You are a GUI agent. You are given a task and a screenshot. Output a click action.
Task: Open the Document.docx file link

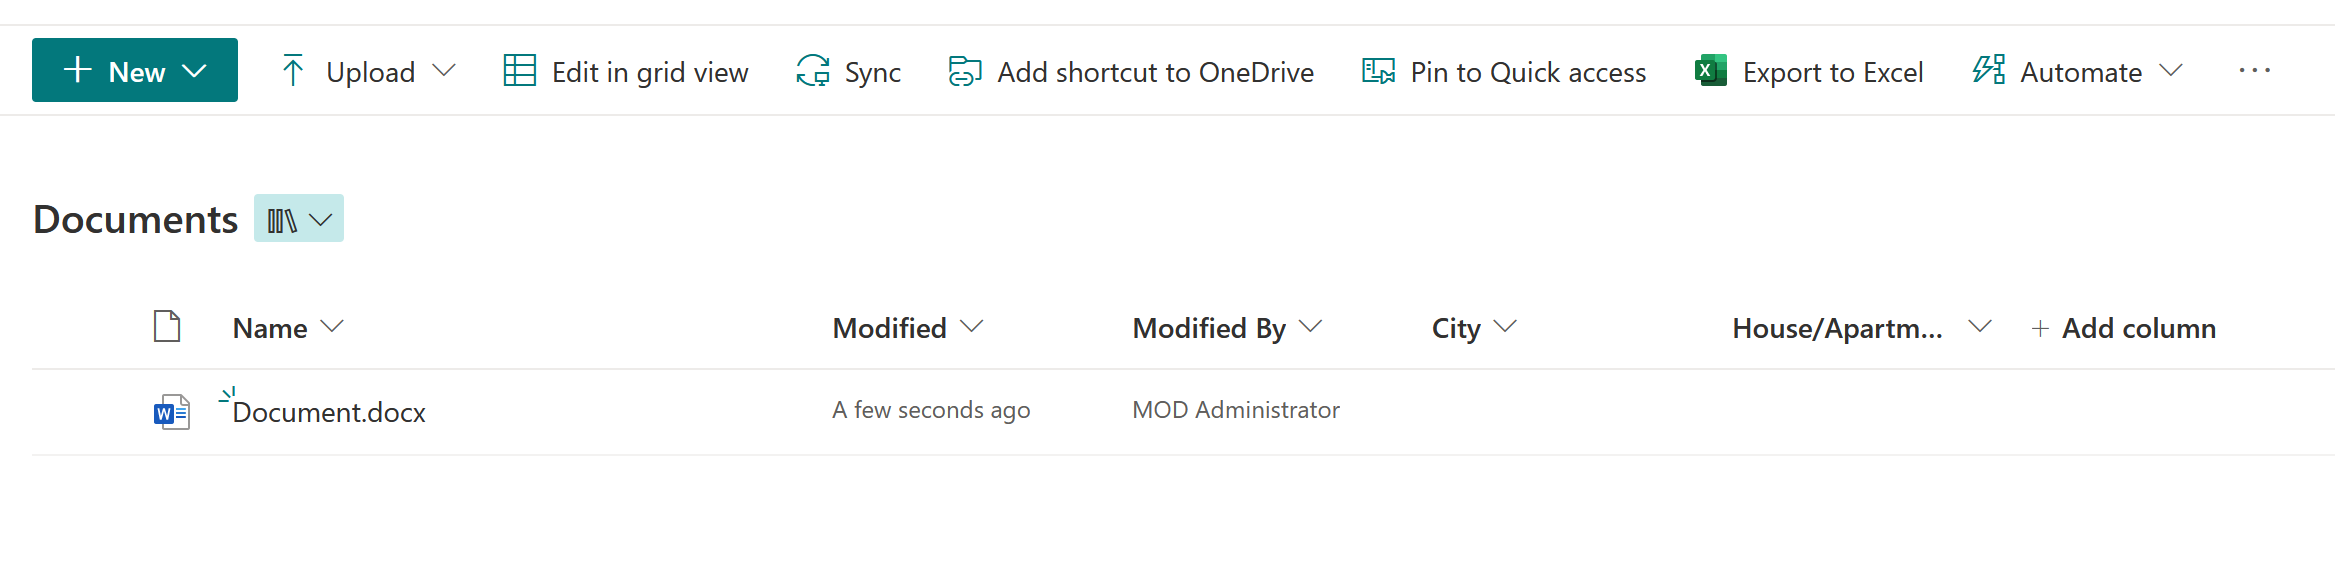click(x=329, y=412)
